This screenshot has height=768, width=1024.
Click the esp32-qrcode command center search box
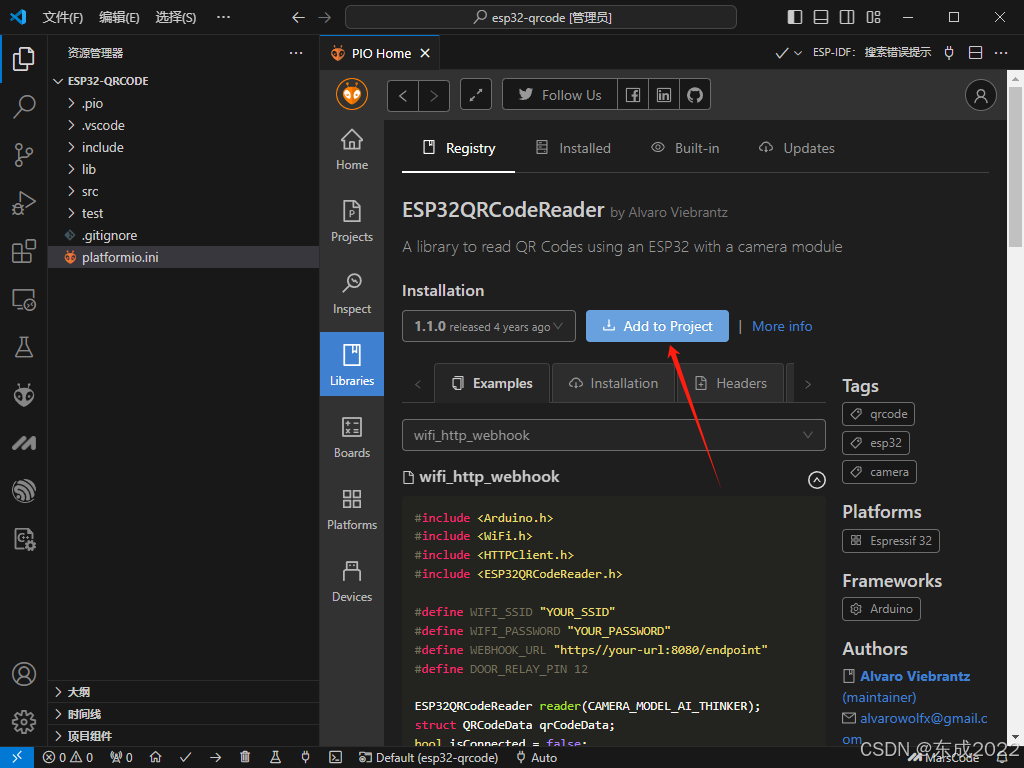tap(541, 17)
